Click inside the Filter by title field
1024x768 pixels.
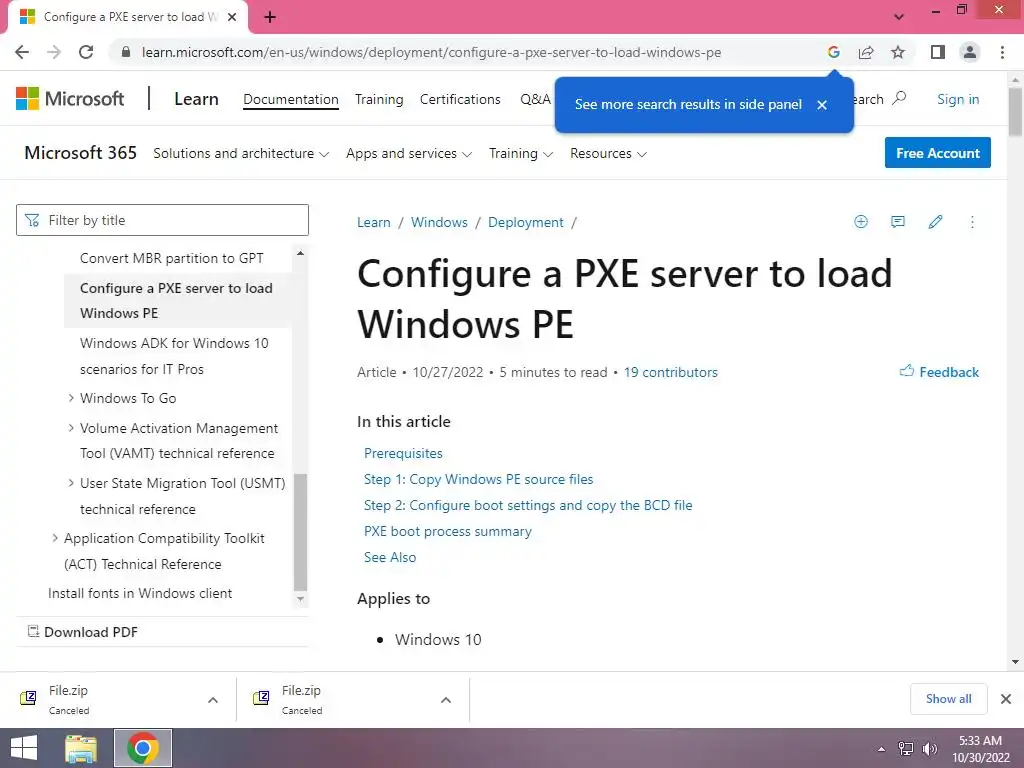pyautogui.click(x=162, y=220)
